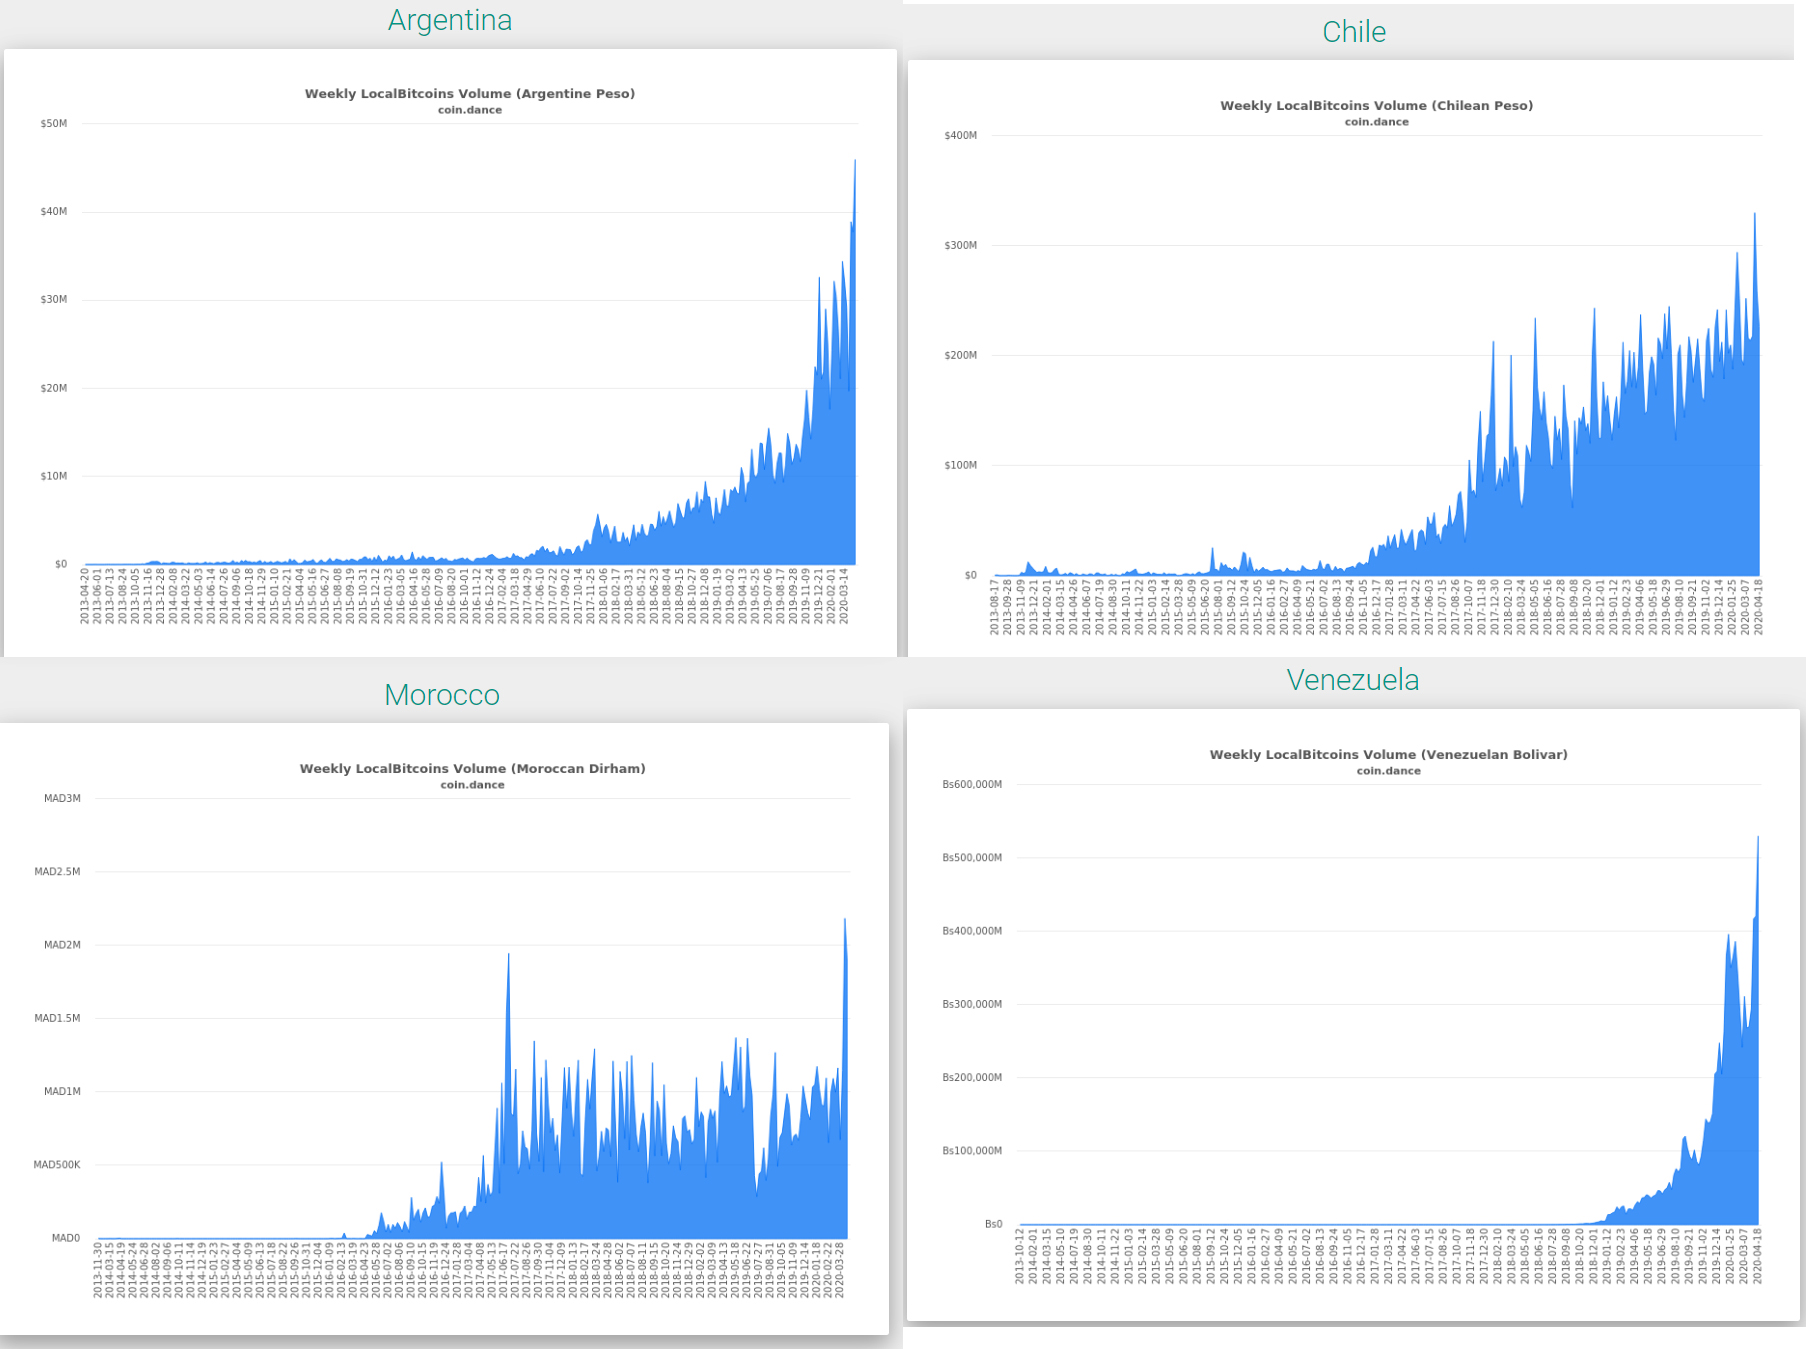Click the MAD0 axis label

(66, 1238)
